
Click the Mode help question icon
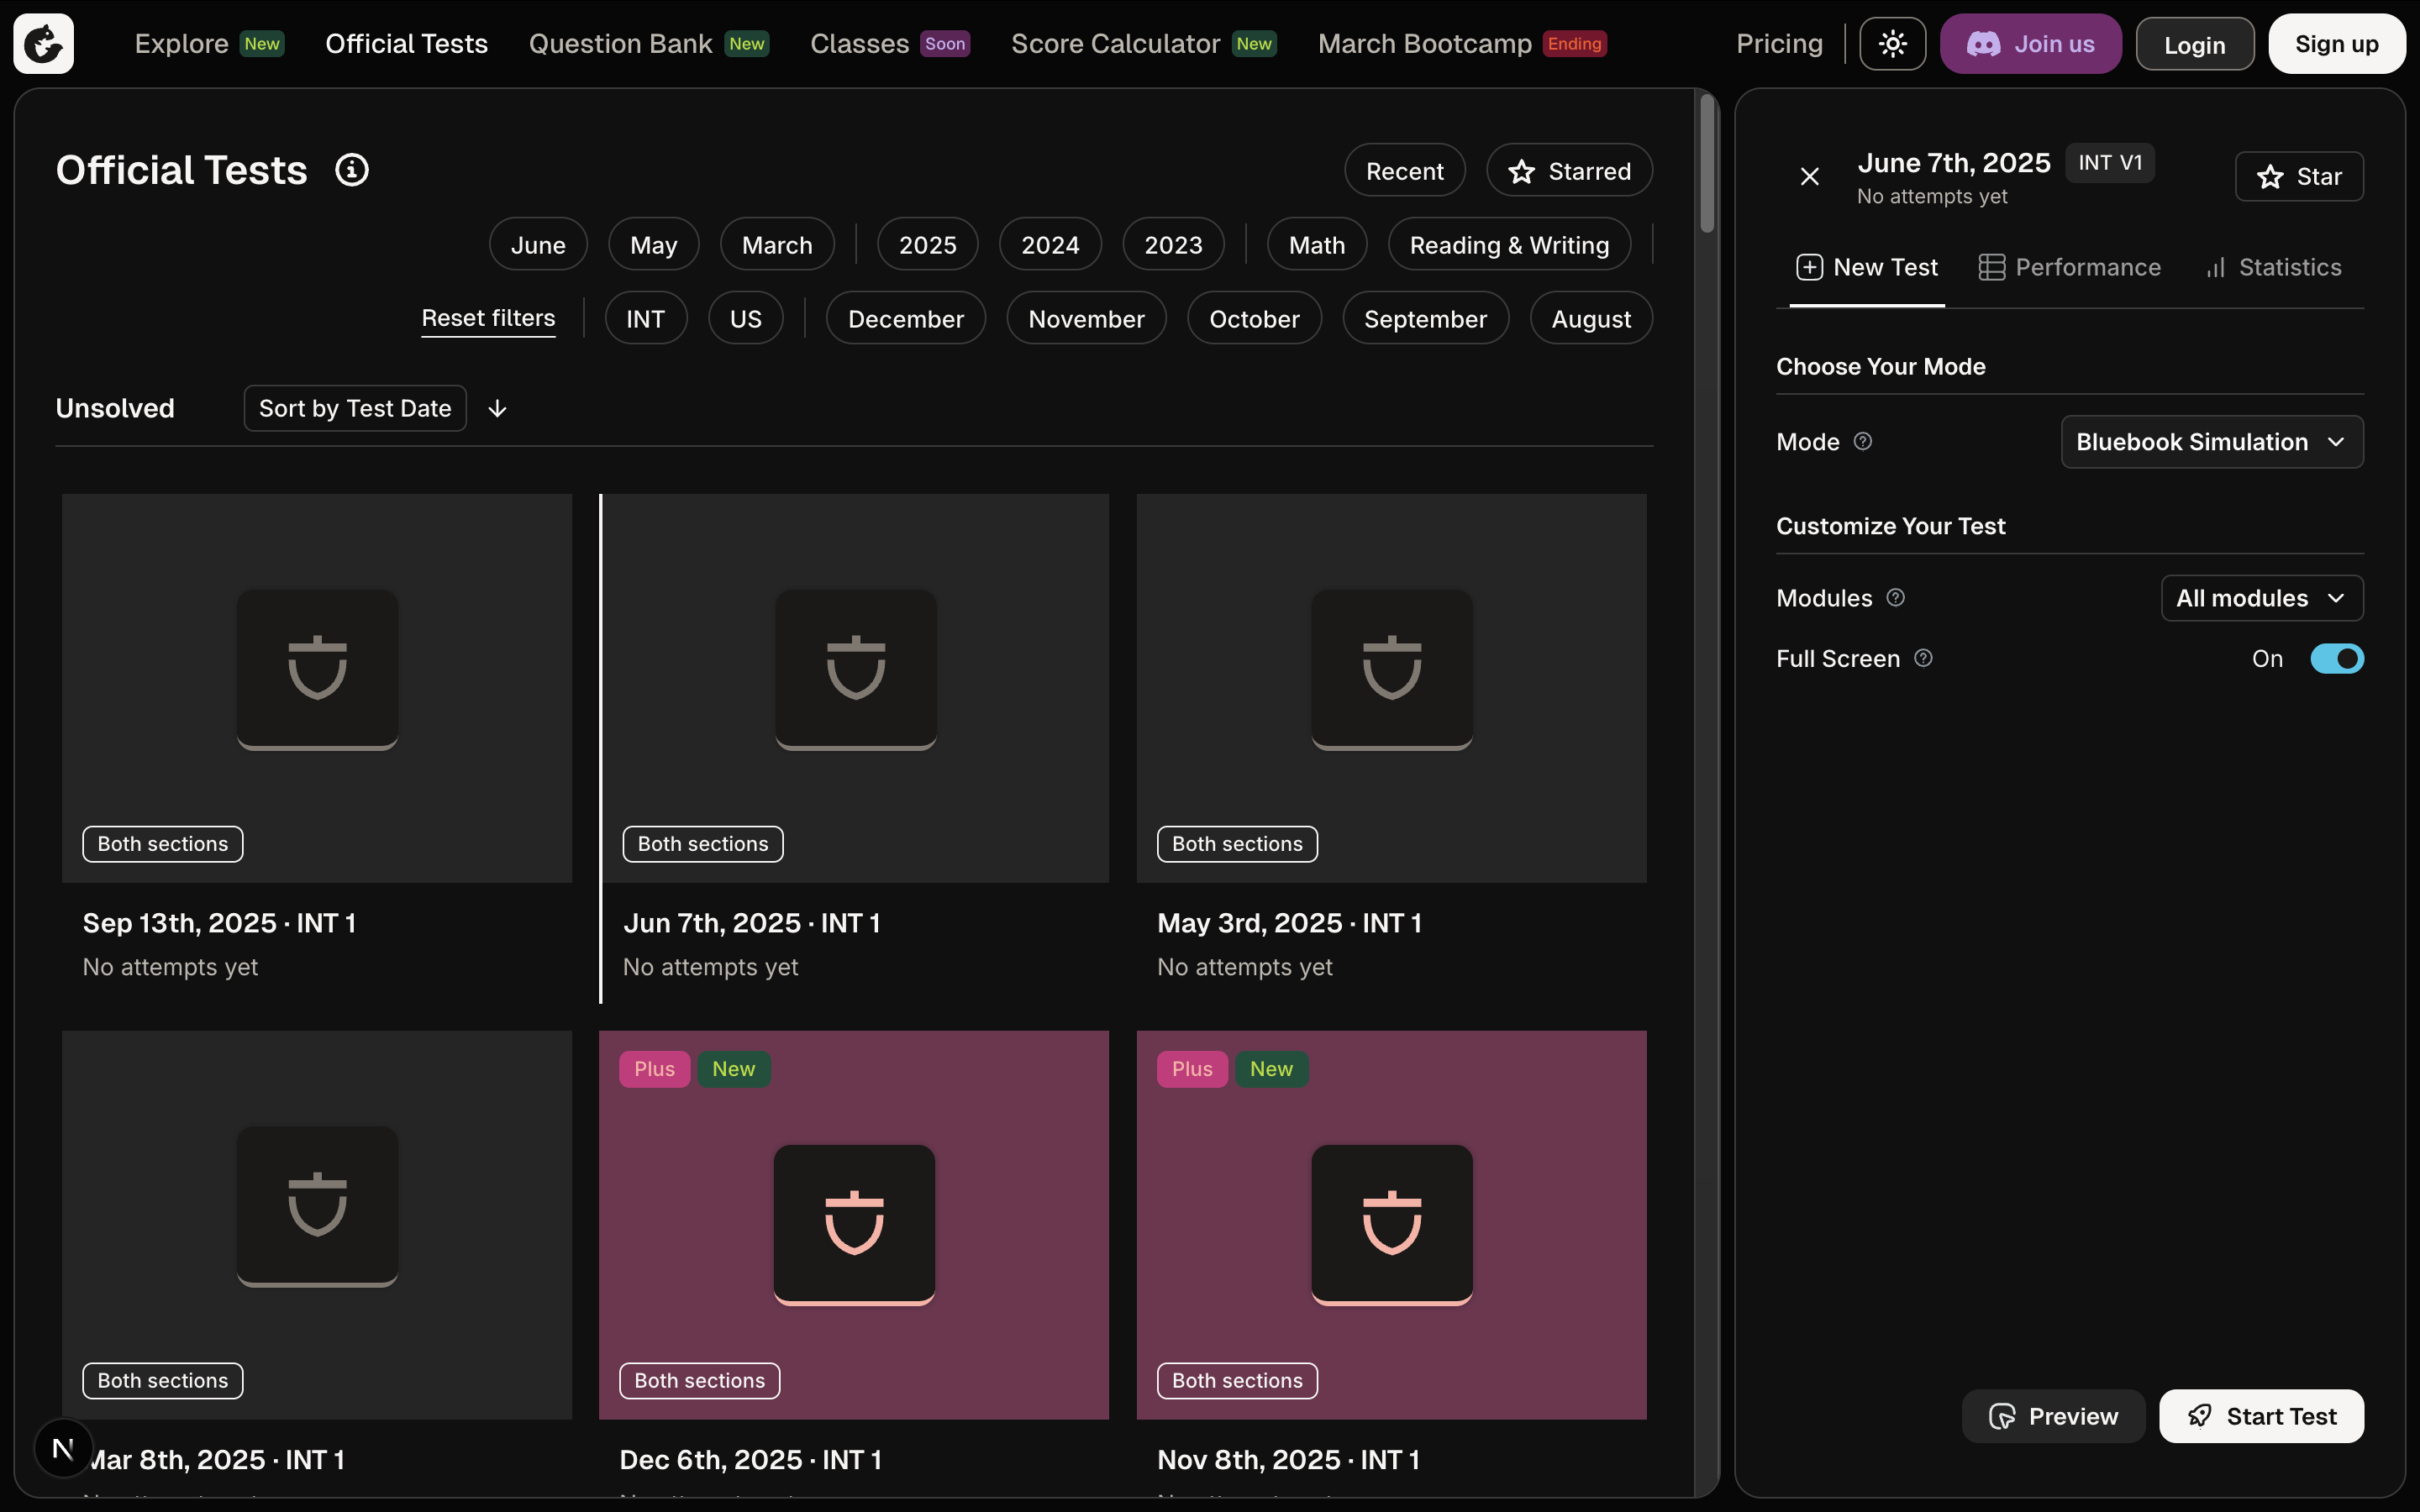[x=1862, y=441]
